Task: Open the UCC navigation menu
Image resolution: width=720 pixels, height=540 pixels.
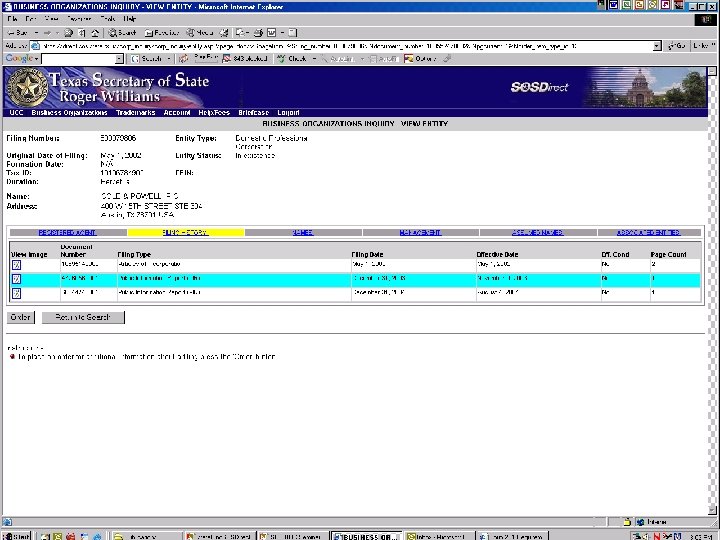Action: point(16,112)
